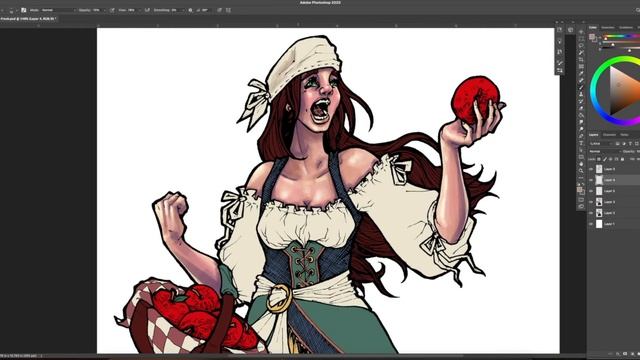The width and height of the screenshot is (640, 360).
Task: Toggle lock all padlock icon in Layers
Action: (622, 159)
